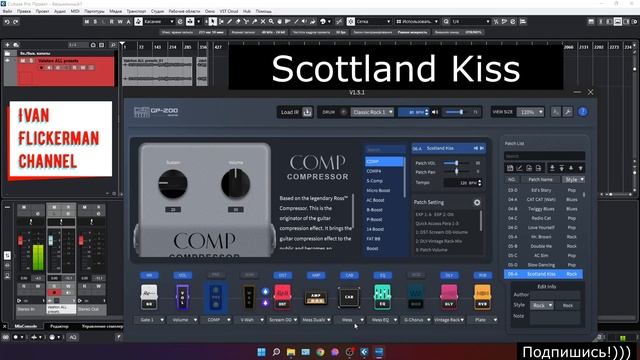Click the DRUM button
Screen dimensions: 640x360
329,112
